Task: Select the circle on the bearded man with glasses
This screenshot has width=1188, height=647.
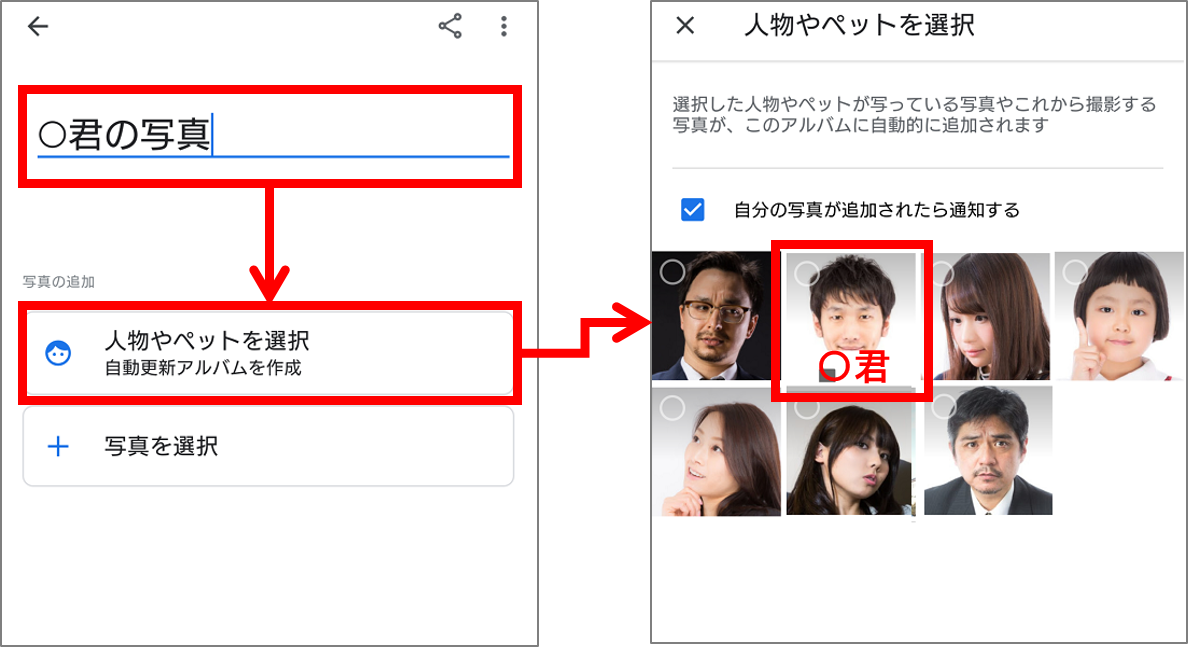Action: coord(672,271)
